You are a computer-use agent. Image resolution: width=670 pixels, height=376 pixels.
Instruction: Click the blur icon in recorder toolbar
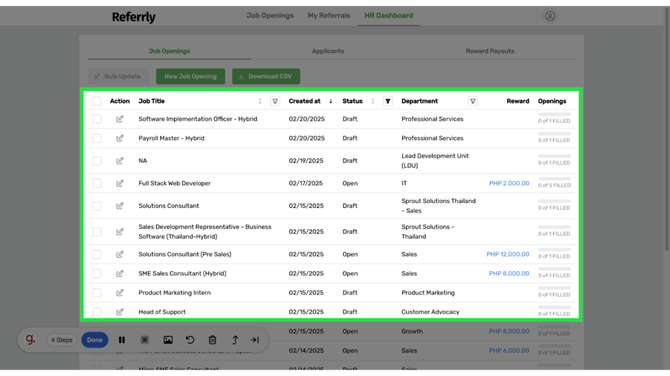coord(145,340)
